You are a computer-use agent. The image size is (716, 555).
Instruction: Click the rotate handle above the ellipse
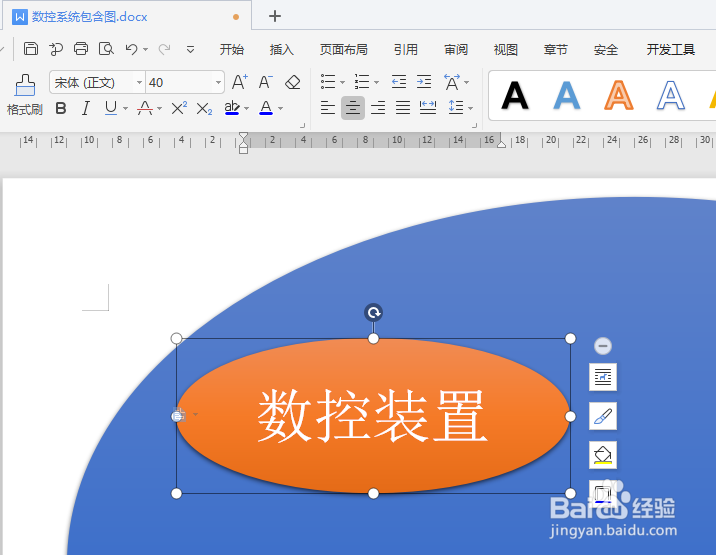[374, 313]
